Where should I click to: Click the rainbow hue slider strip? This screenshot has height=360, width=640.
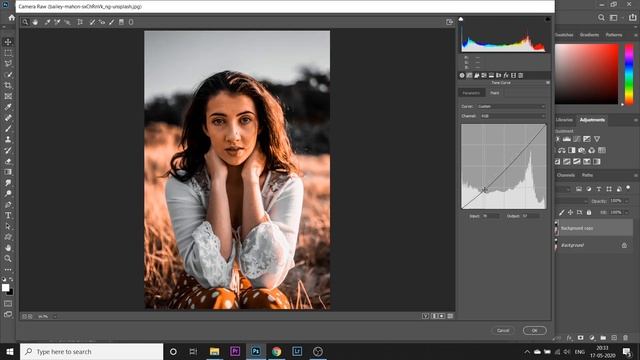[629, 74]
